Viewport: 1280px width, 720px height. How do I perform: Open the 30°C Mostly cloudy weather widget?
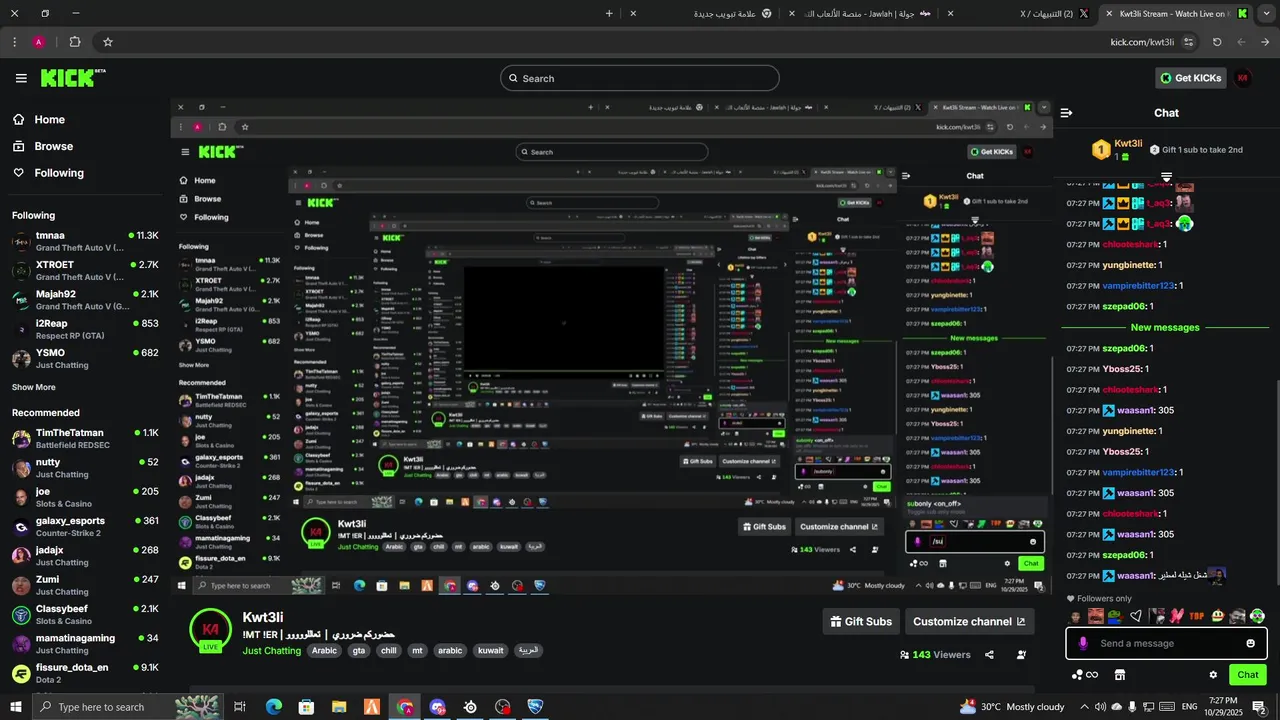(1012, 707)
